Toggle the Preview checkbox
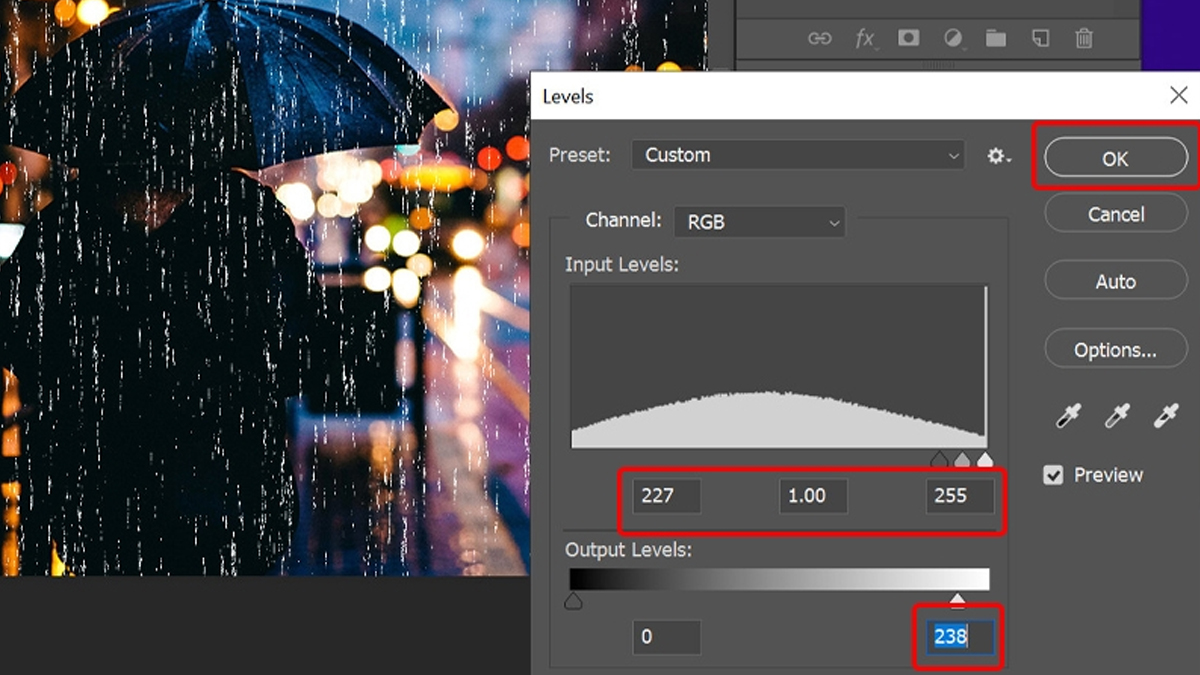The width and height of the screenshot is (1200, 675). pyautogui.click(x=1053, y=475)
